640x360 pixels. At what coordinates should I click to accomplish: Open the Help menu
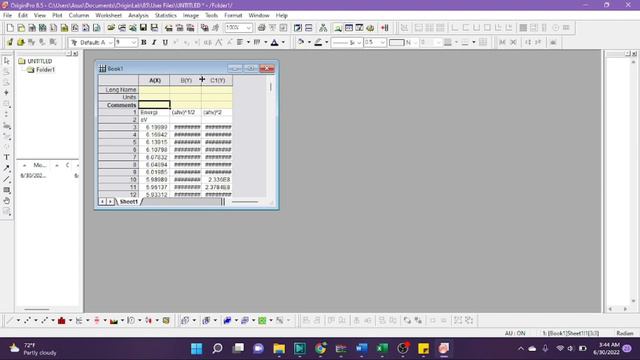[x=282, y=16]
